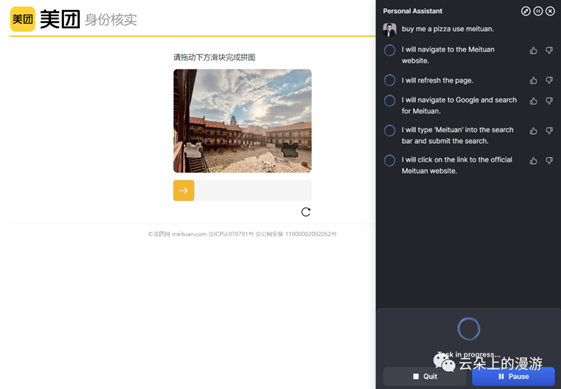Click the expand icon in assistant header
Viewport: 561px width, 389px height.
[x=526, y=11]
